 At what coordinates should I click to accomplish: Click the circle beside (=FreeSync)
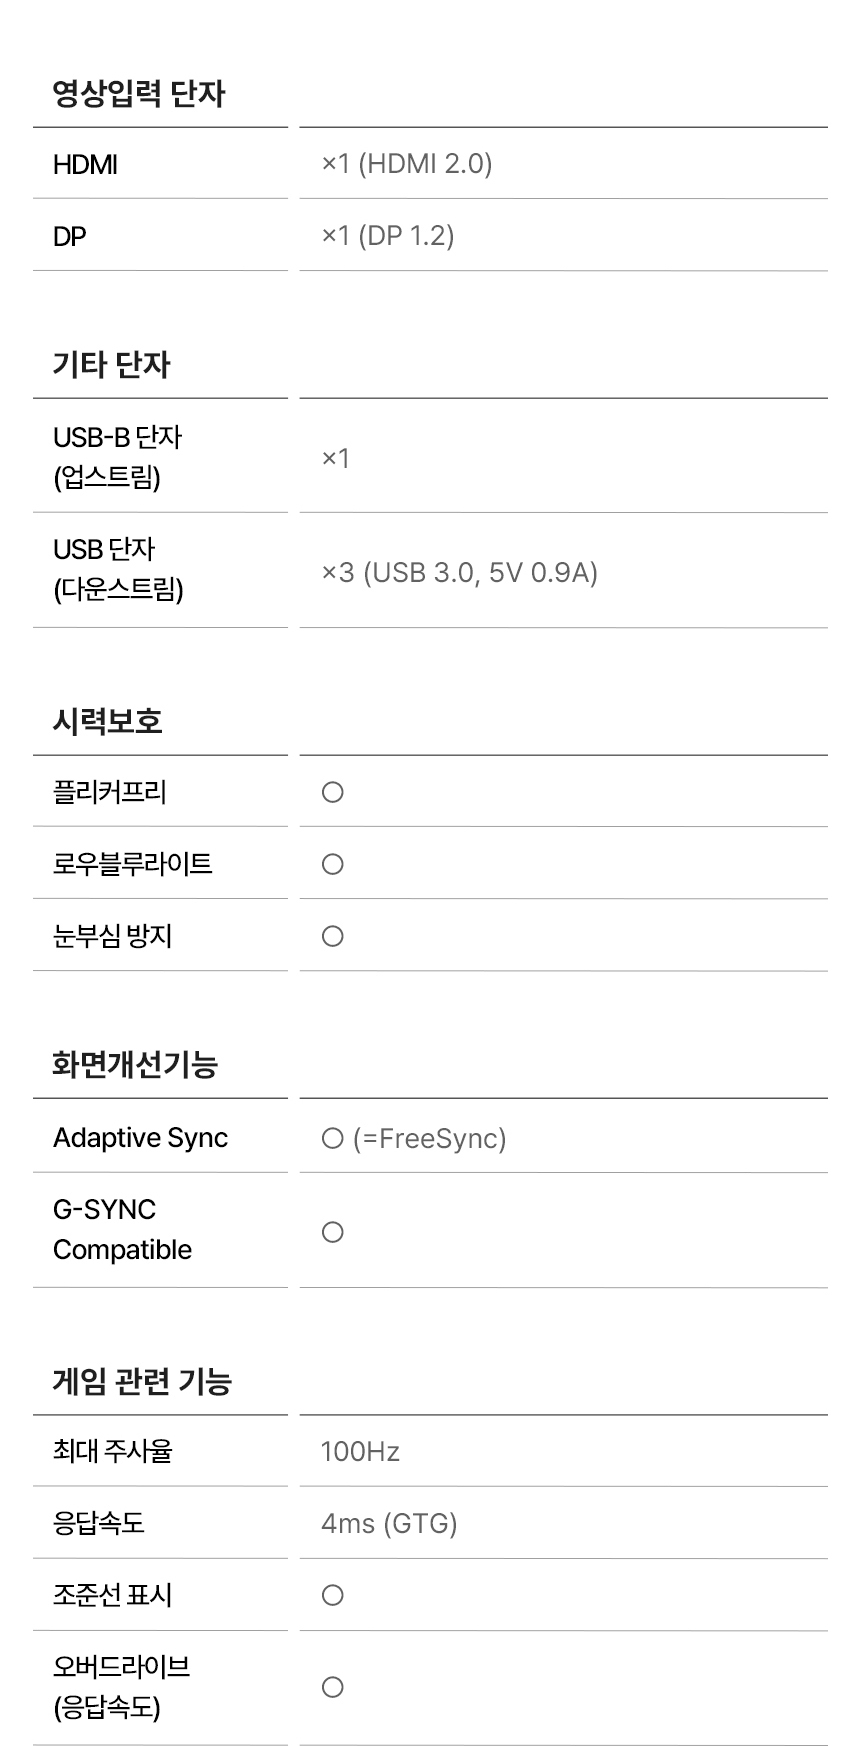click(333, 1139)
